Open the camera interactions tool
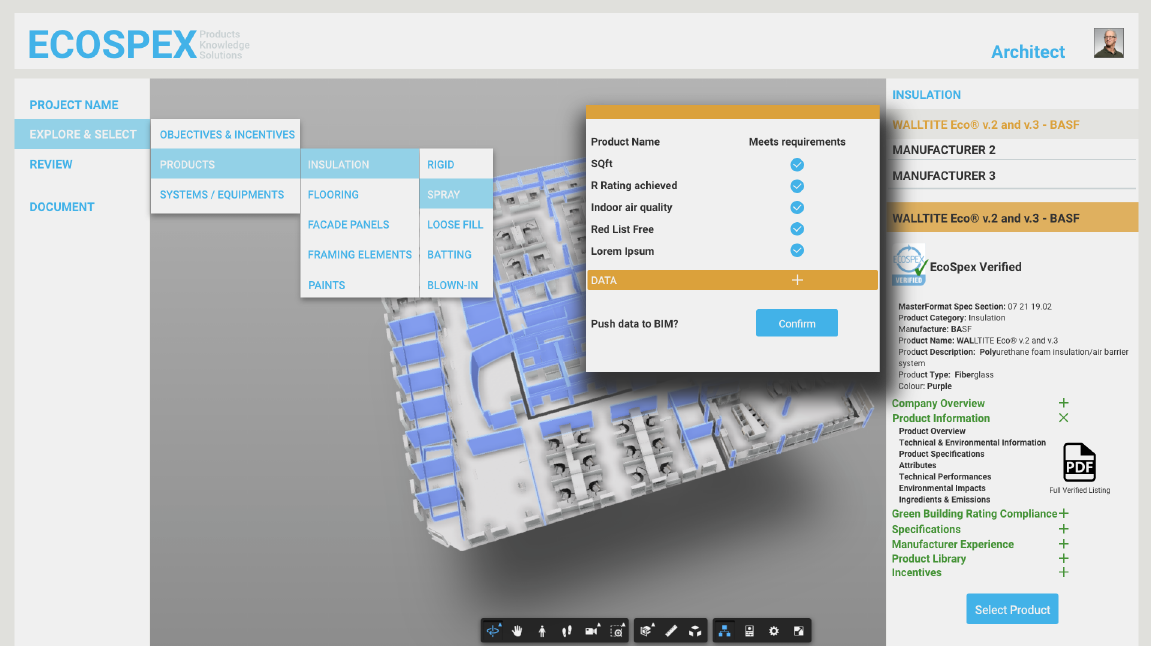1152x648 pixels. (x=591, y=630)
